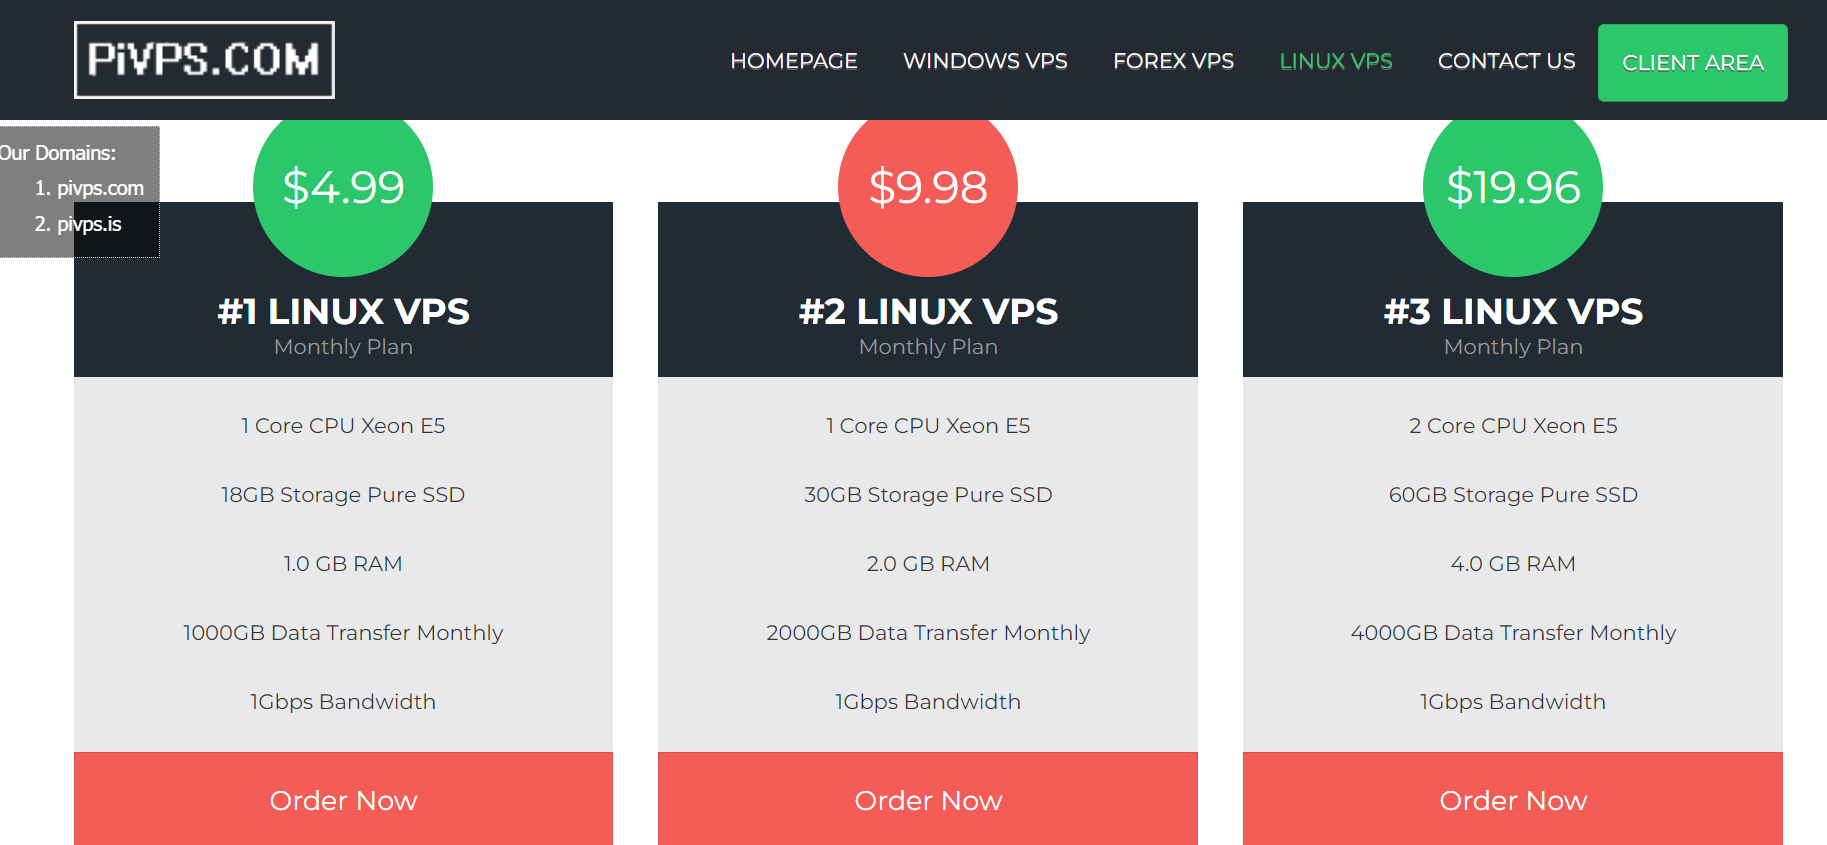
Task: Click '60GB Storage Pure SSD' text
Action: [x=1513, y=495]
